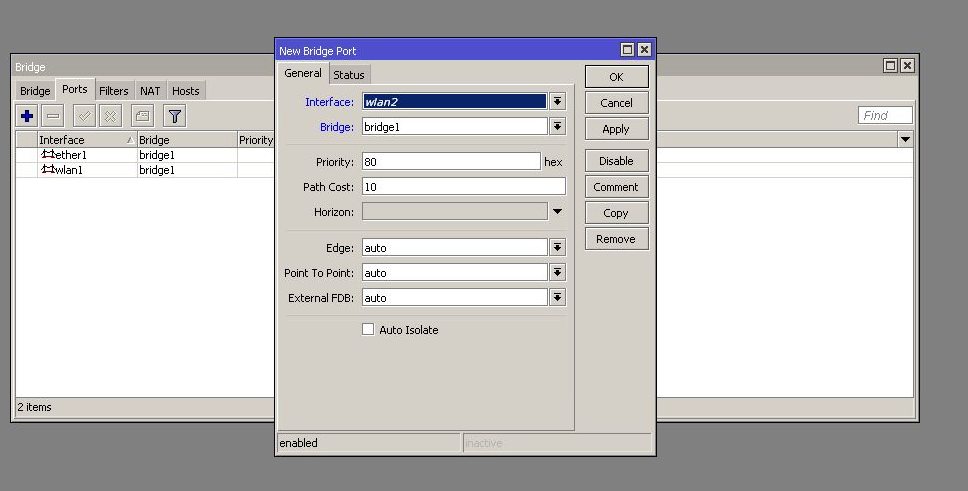Image resolution: width=968 pixels, height=491 pixels.
Task: Sort by the Bridge column header
Action: pyautogui.click(x=187, y=140)
